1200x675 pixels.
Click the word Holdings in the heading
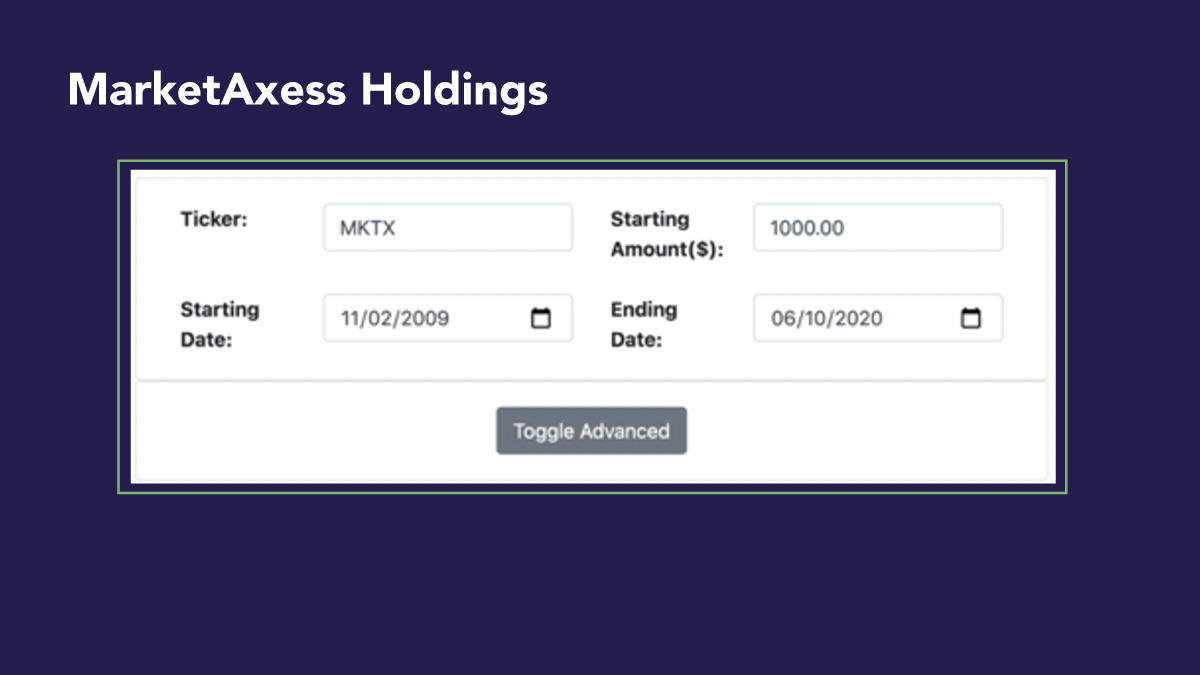[x=455, y=92]
